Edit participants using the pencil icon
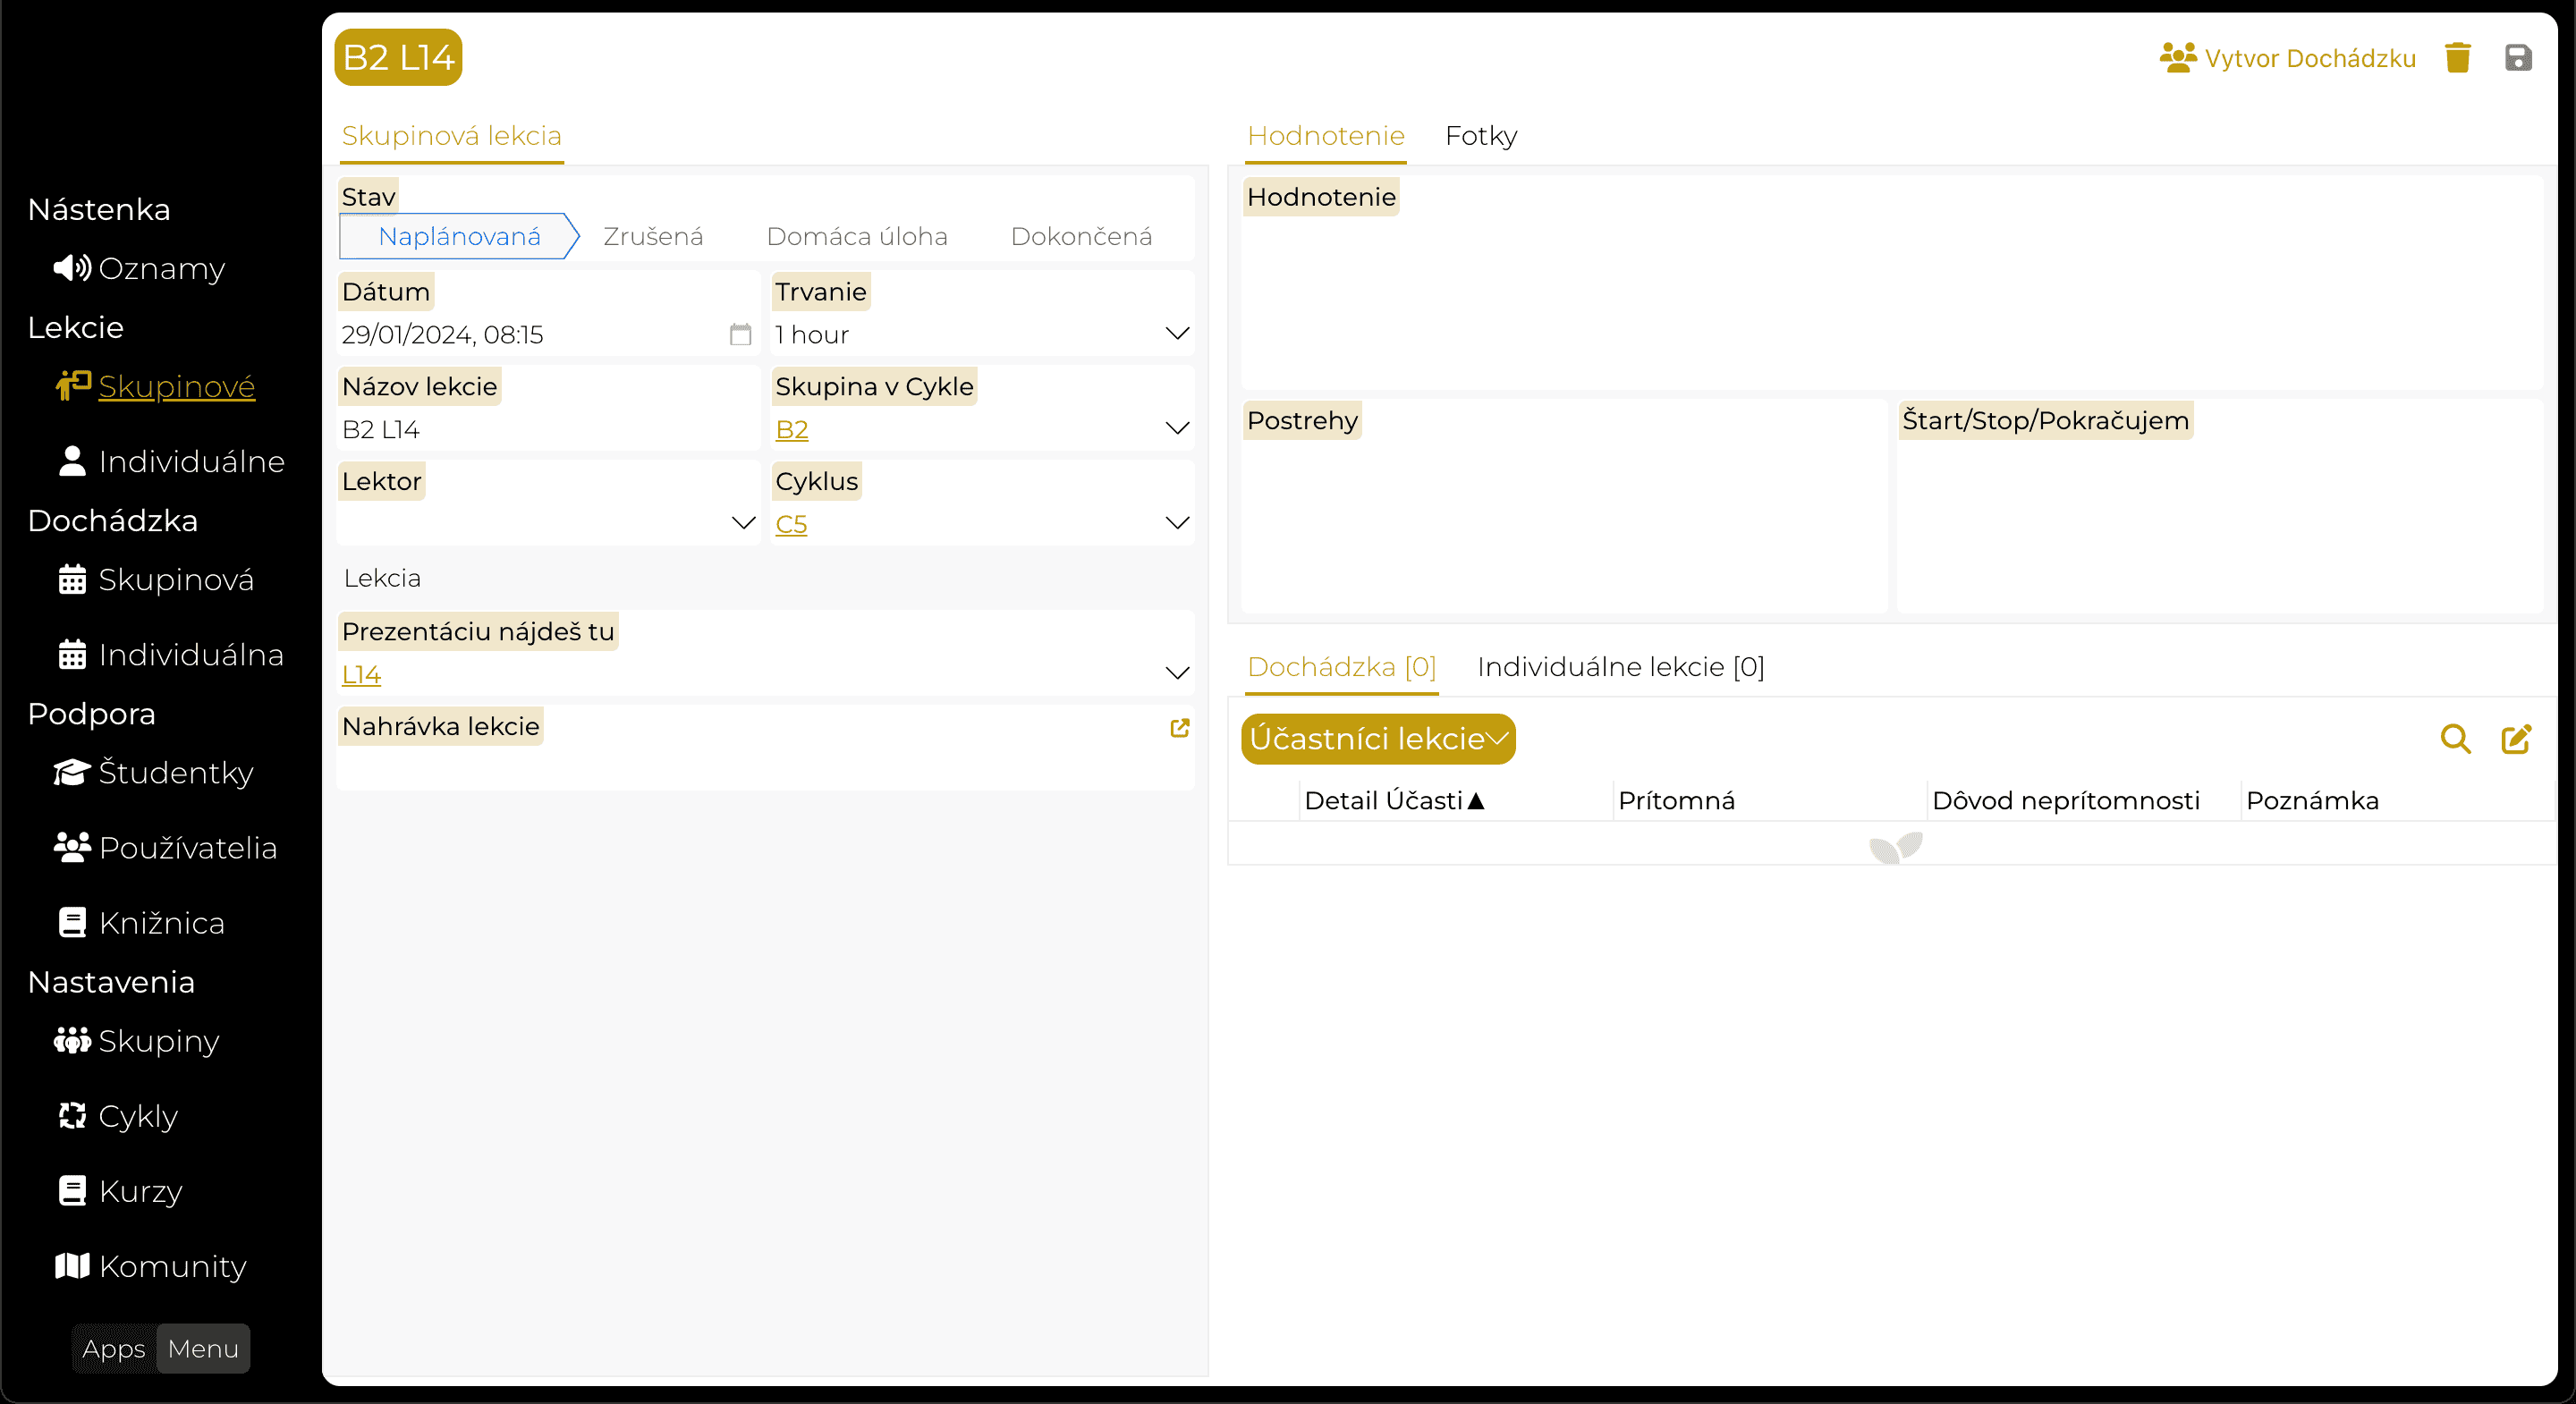The width and height of the screenshot is (2576, 1404). (x=2516, y=739)
